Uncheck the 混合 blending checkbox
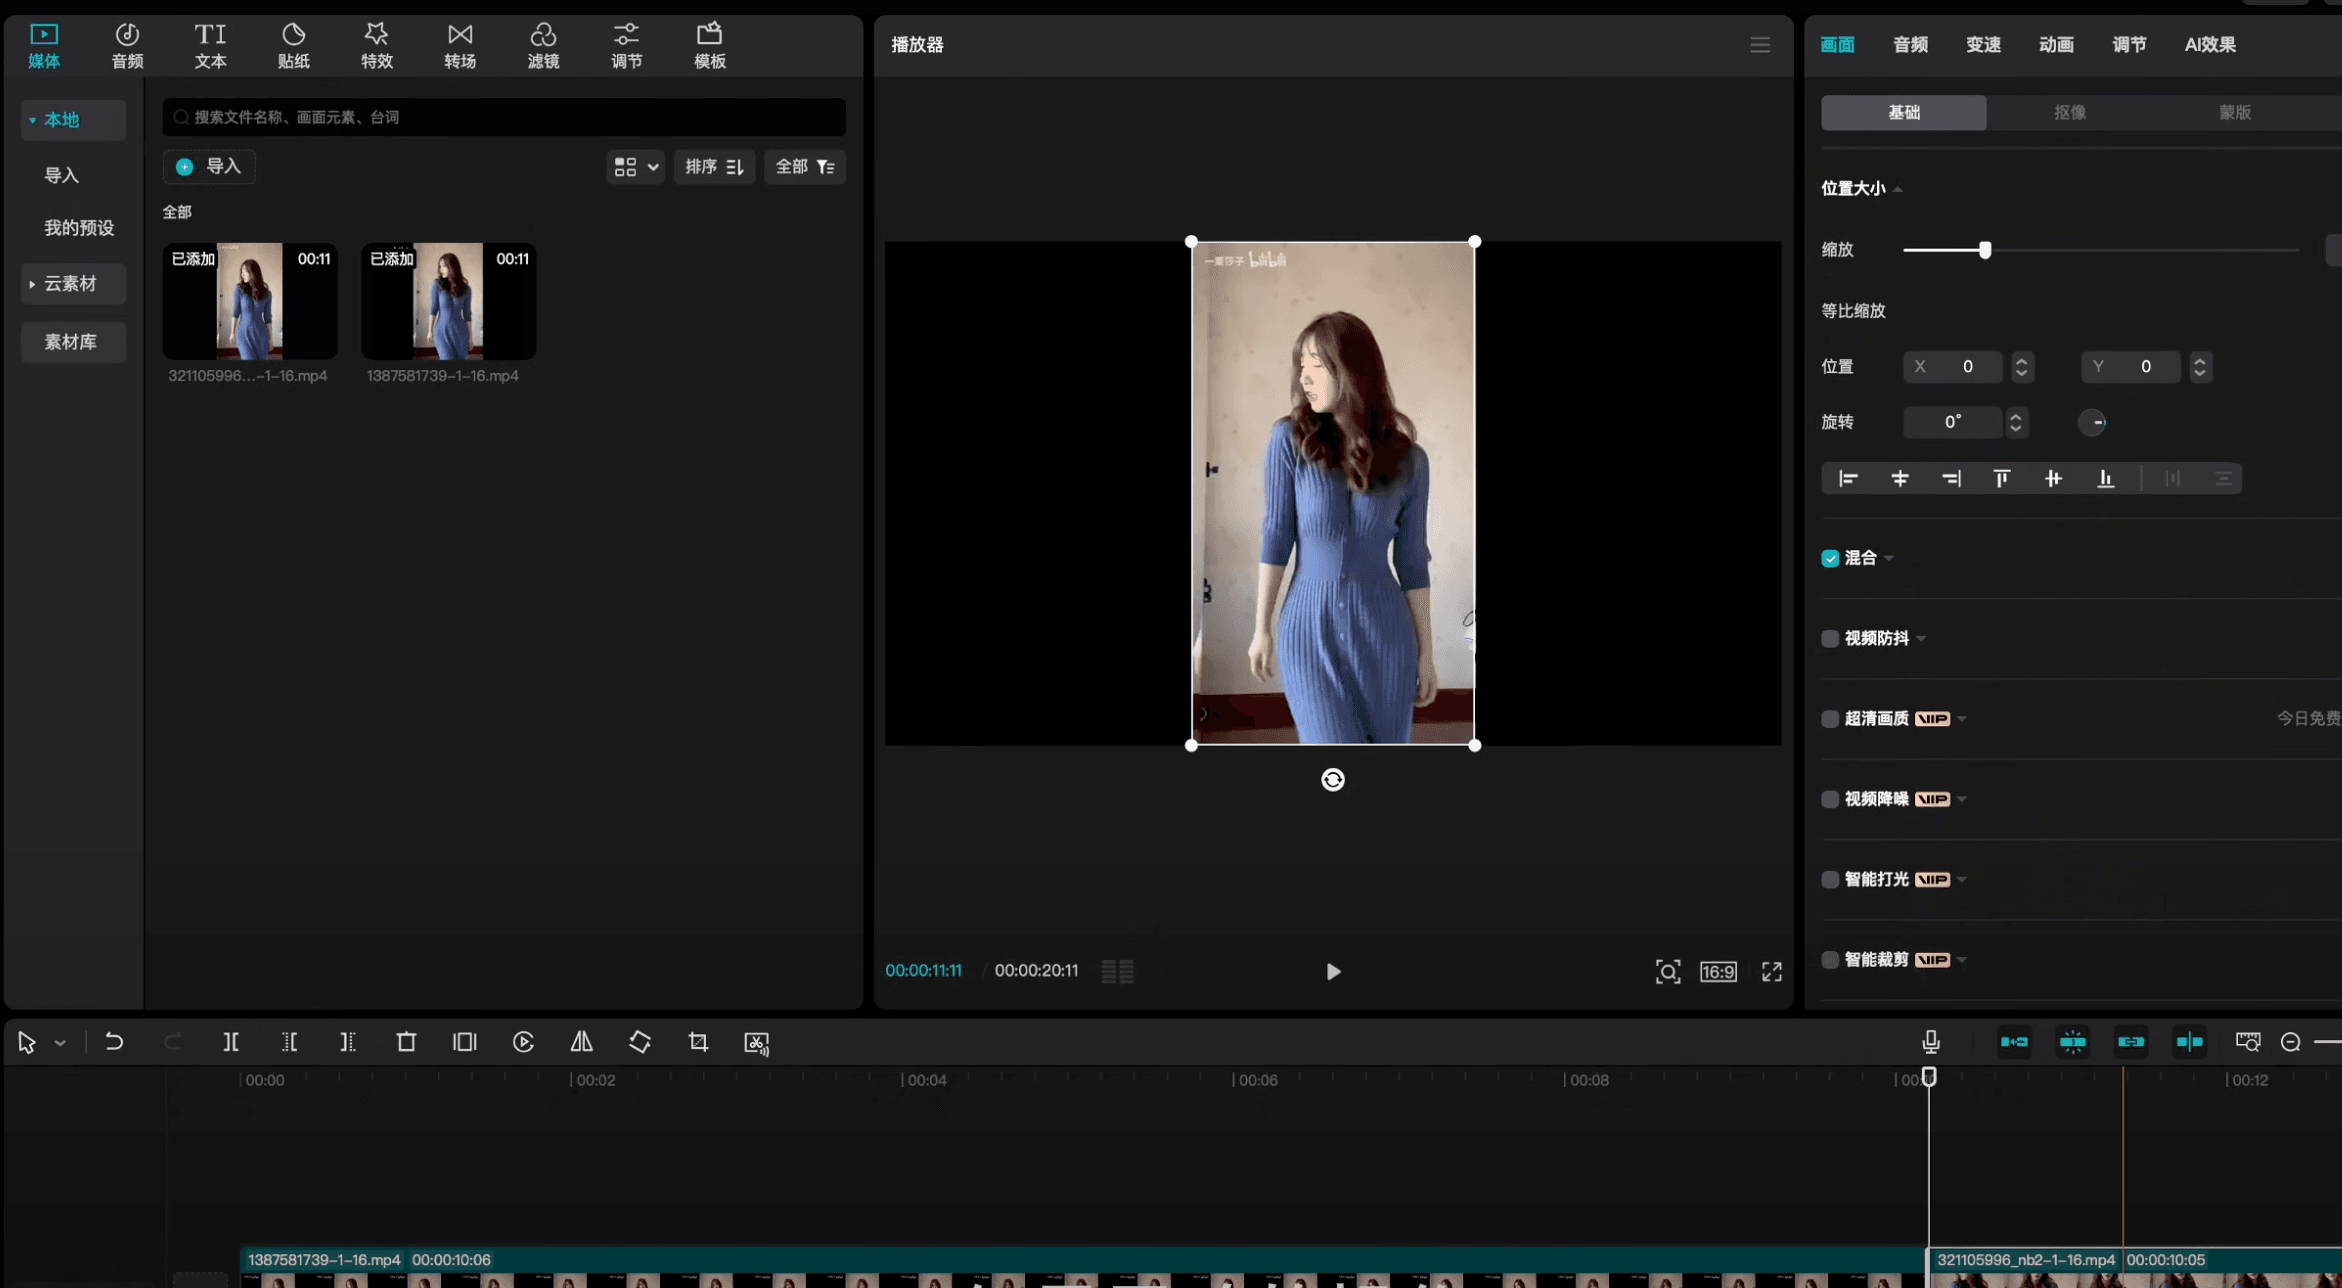2342x1288 pixels. coord(1830,557)
